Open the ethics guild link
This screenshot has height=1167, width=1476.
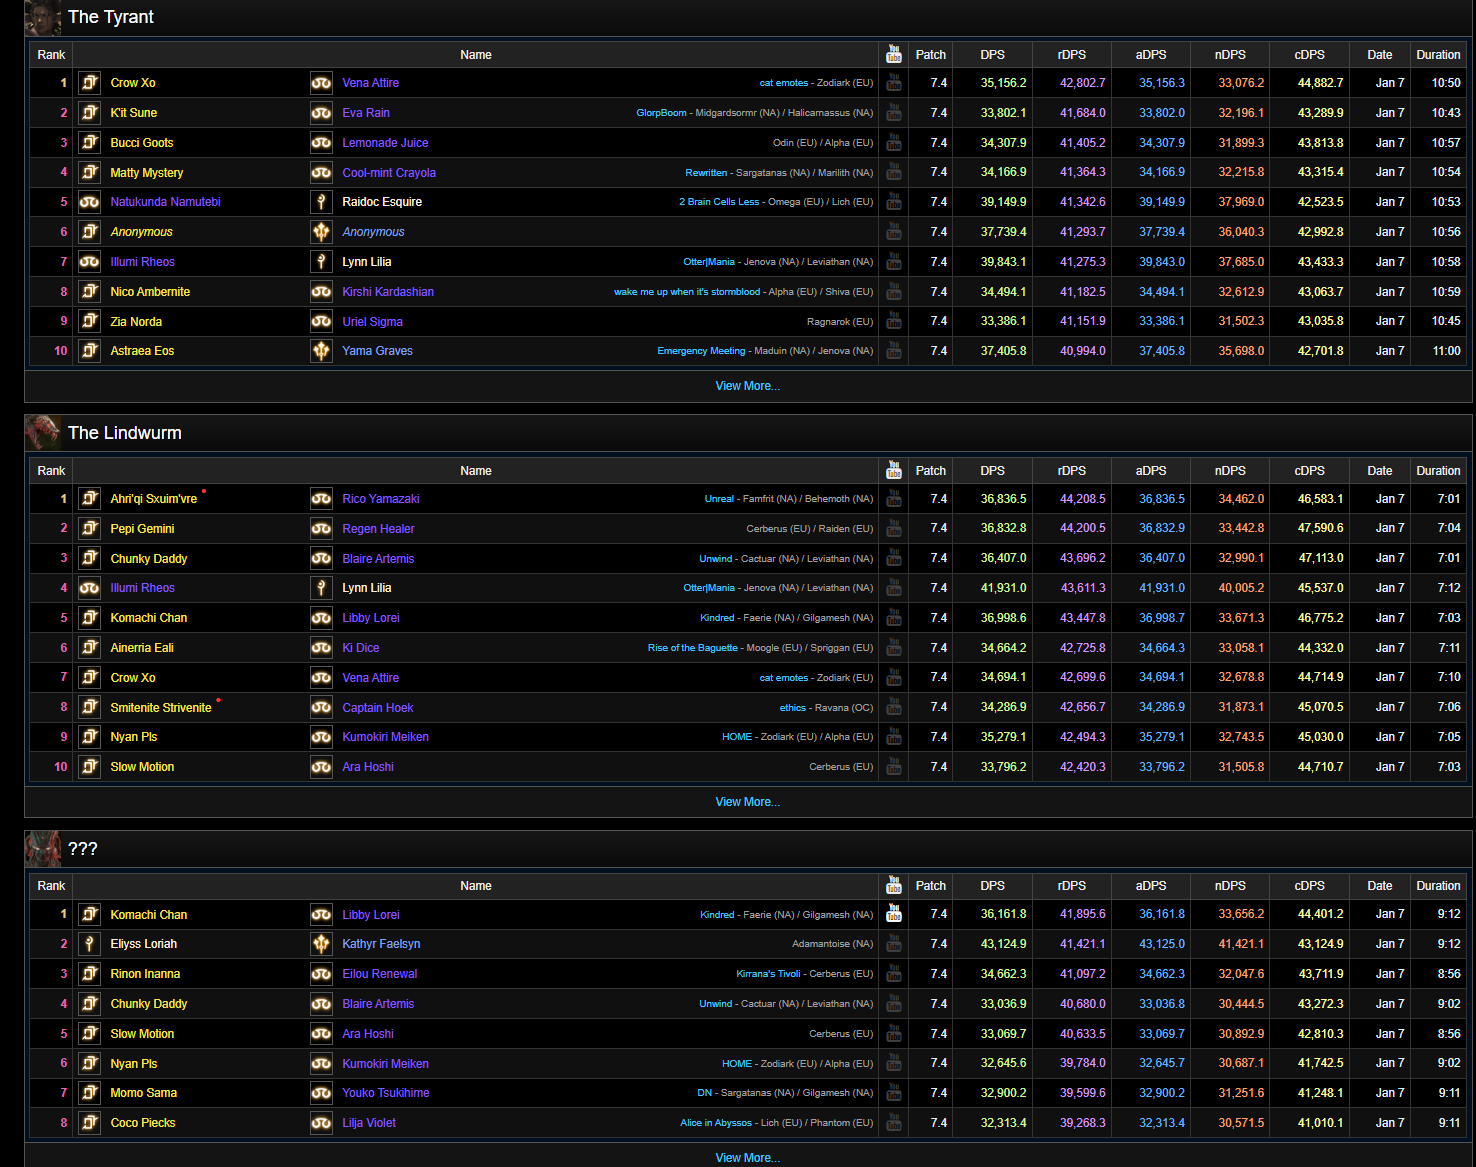point(793,708)
